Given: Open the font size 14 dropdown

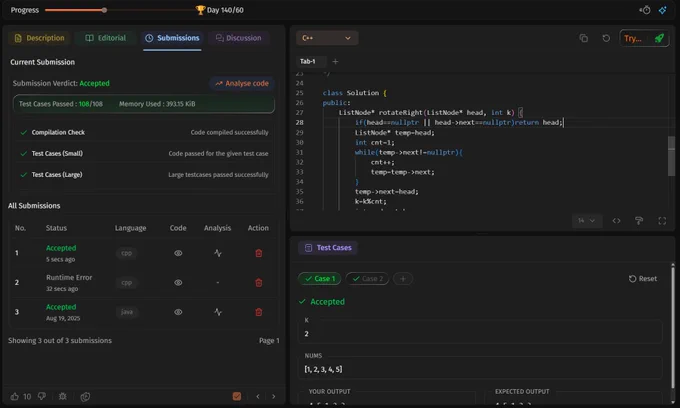Looking at the screenshot, I should point(587,221).
